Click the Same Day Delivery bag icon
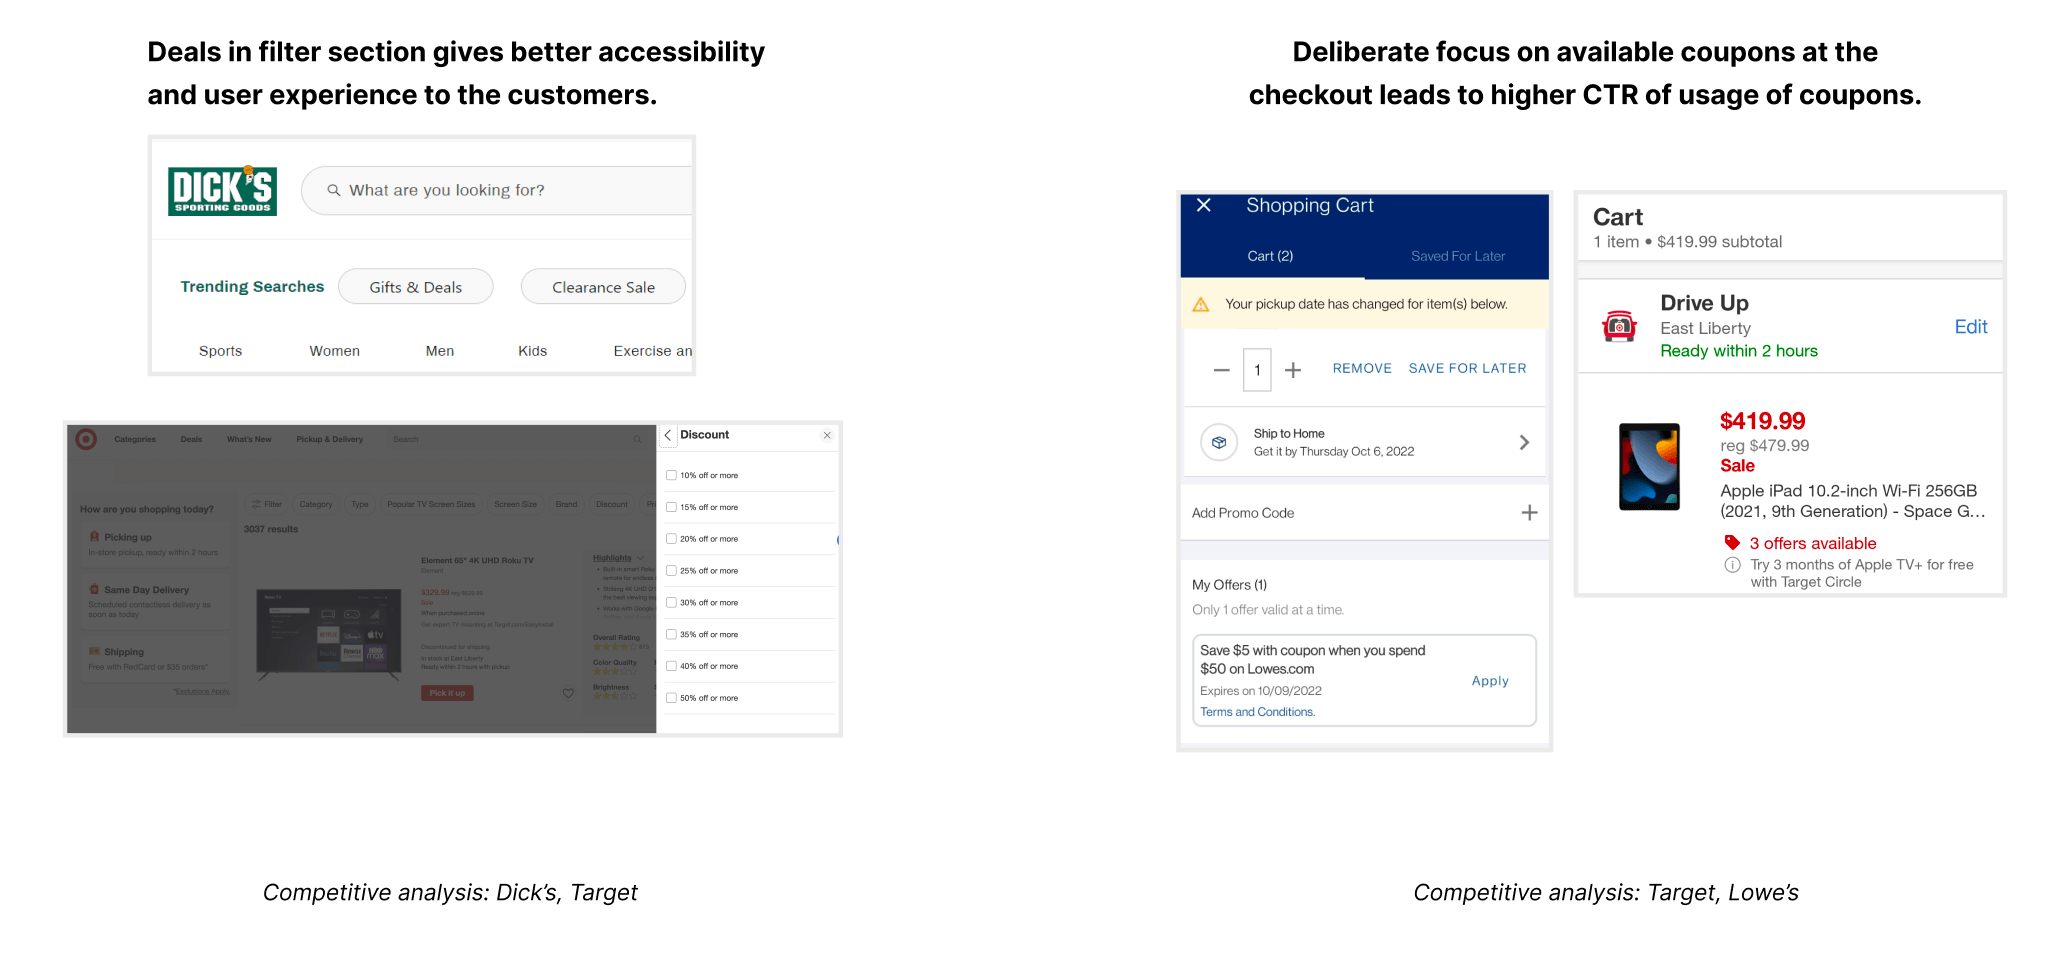 (x=94, y=590)
